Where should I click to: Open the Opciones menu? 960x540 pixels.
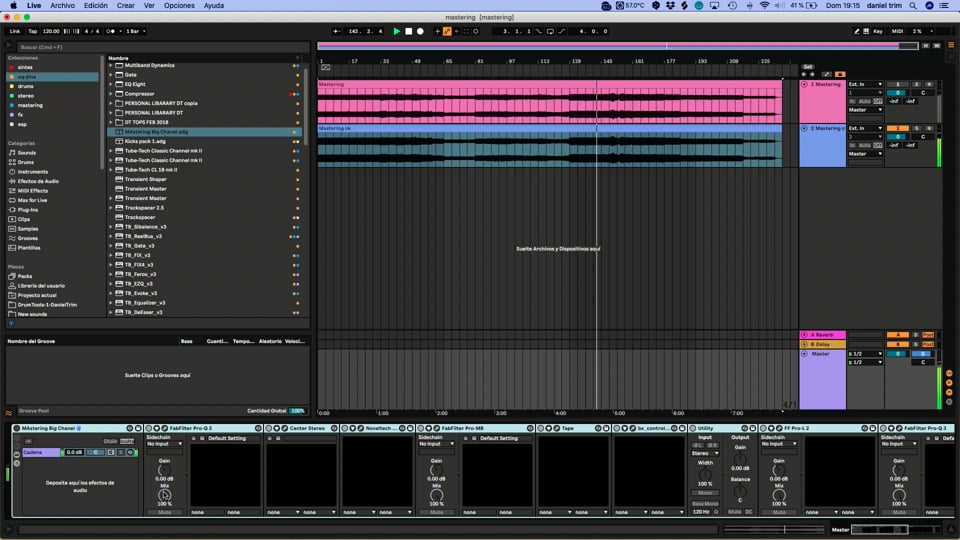[179, 6]
